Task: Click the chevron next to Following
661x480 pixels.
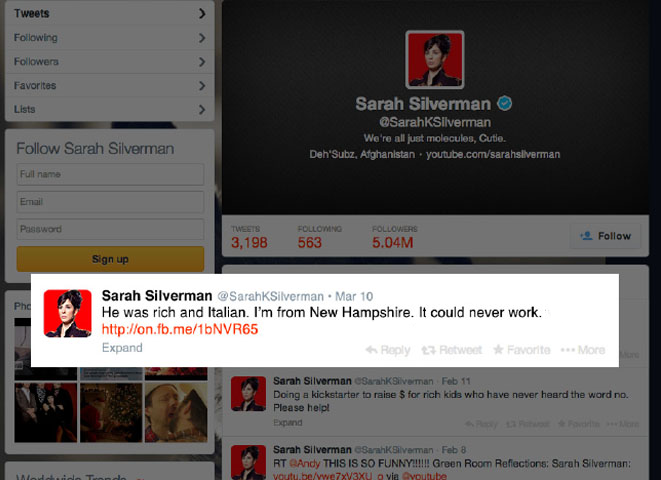Action: 202,38
